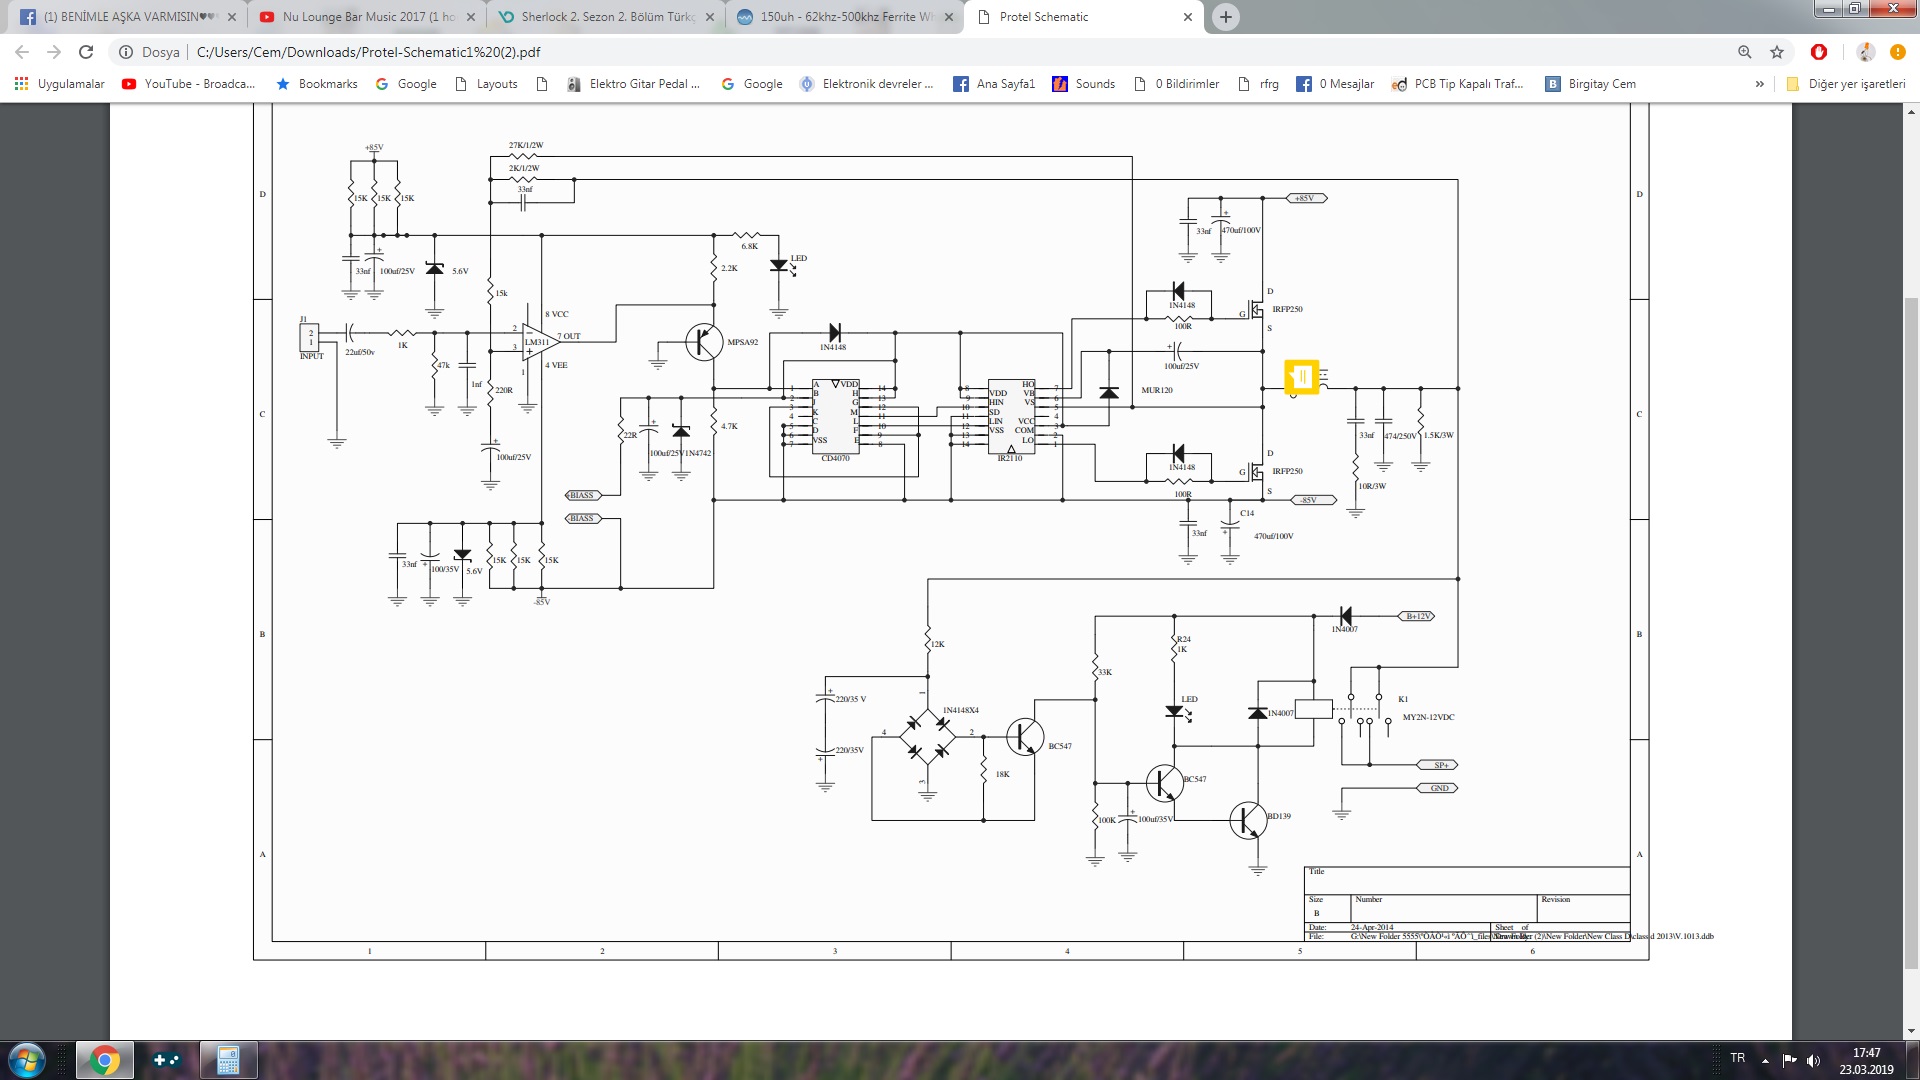The height and width of the screenshot is (1080, 1920).
Task: Open the rfrg bookmark
Action: (x=1258, y=84)
